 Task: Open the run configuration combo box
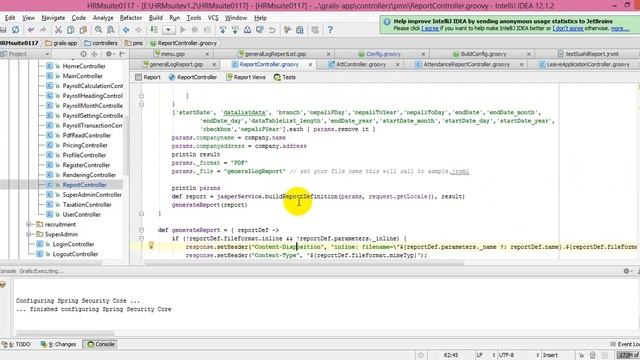tap(168, 30)
